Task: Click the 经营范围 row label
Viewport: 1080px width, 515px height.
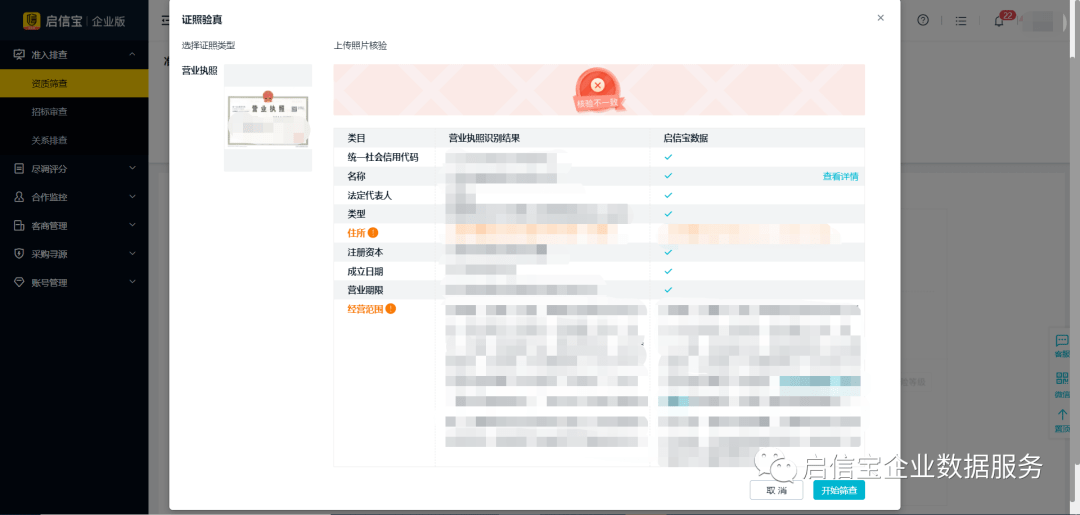Action: [x=365, y=308]
